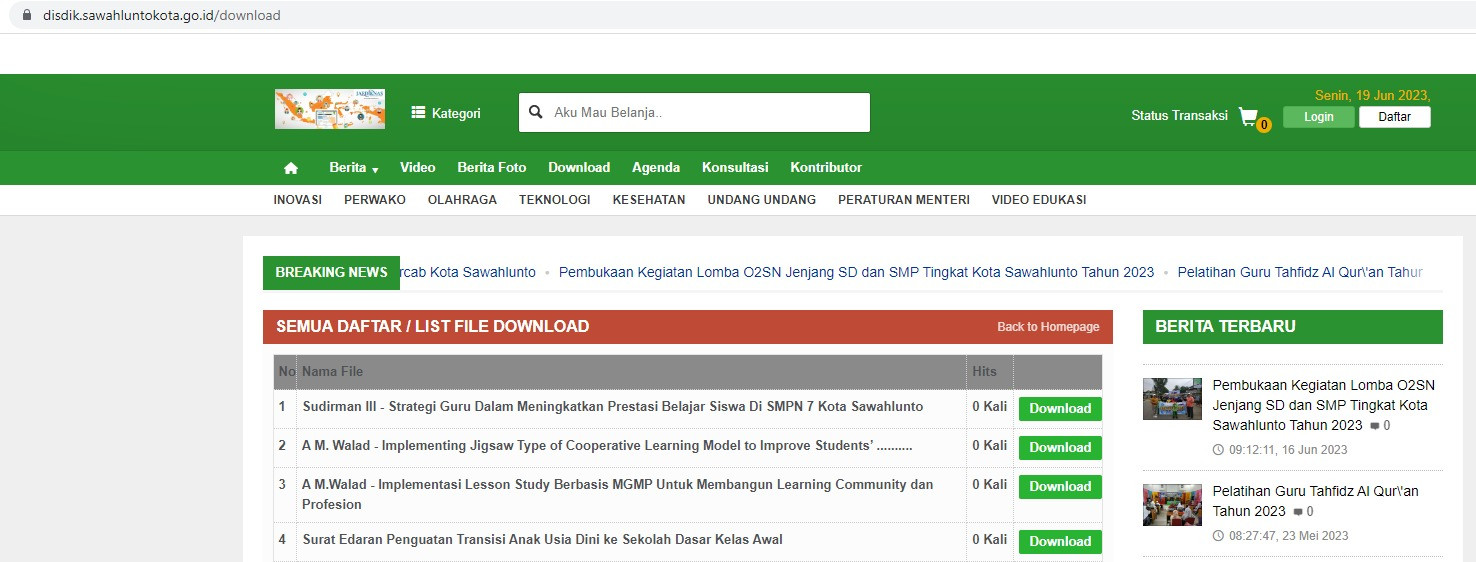Click the Daftar button
Image resolution: width=1476 pixels, height=562 pixels.
tap(1395, 117)
